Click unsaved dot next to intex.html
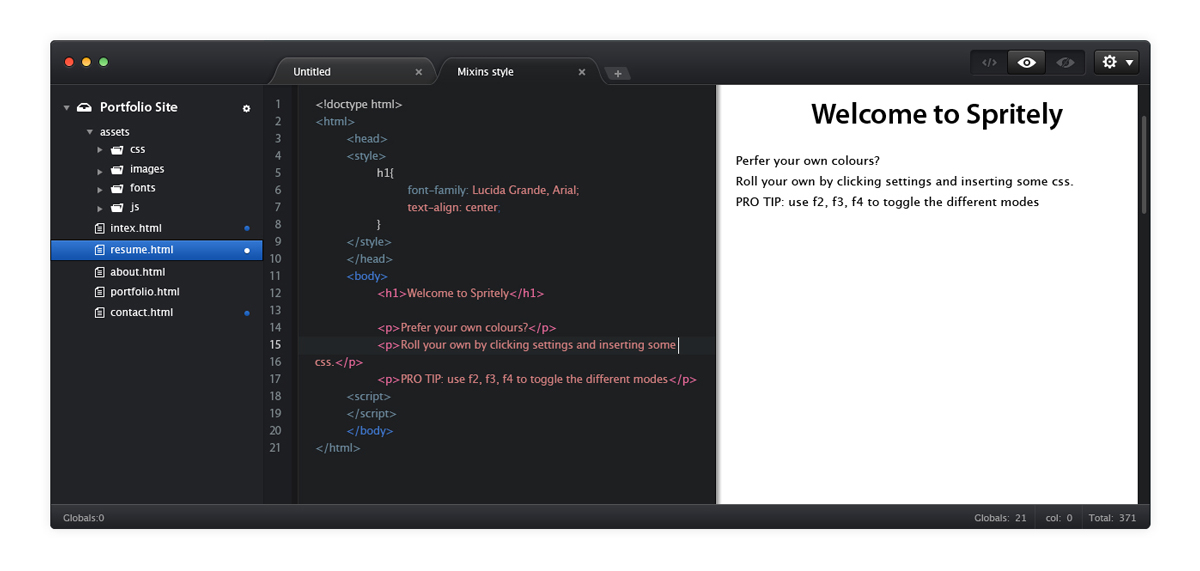Screen dimensions: 1200x571 247,229
